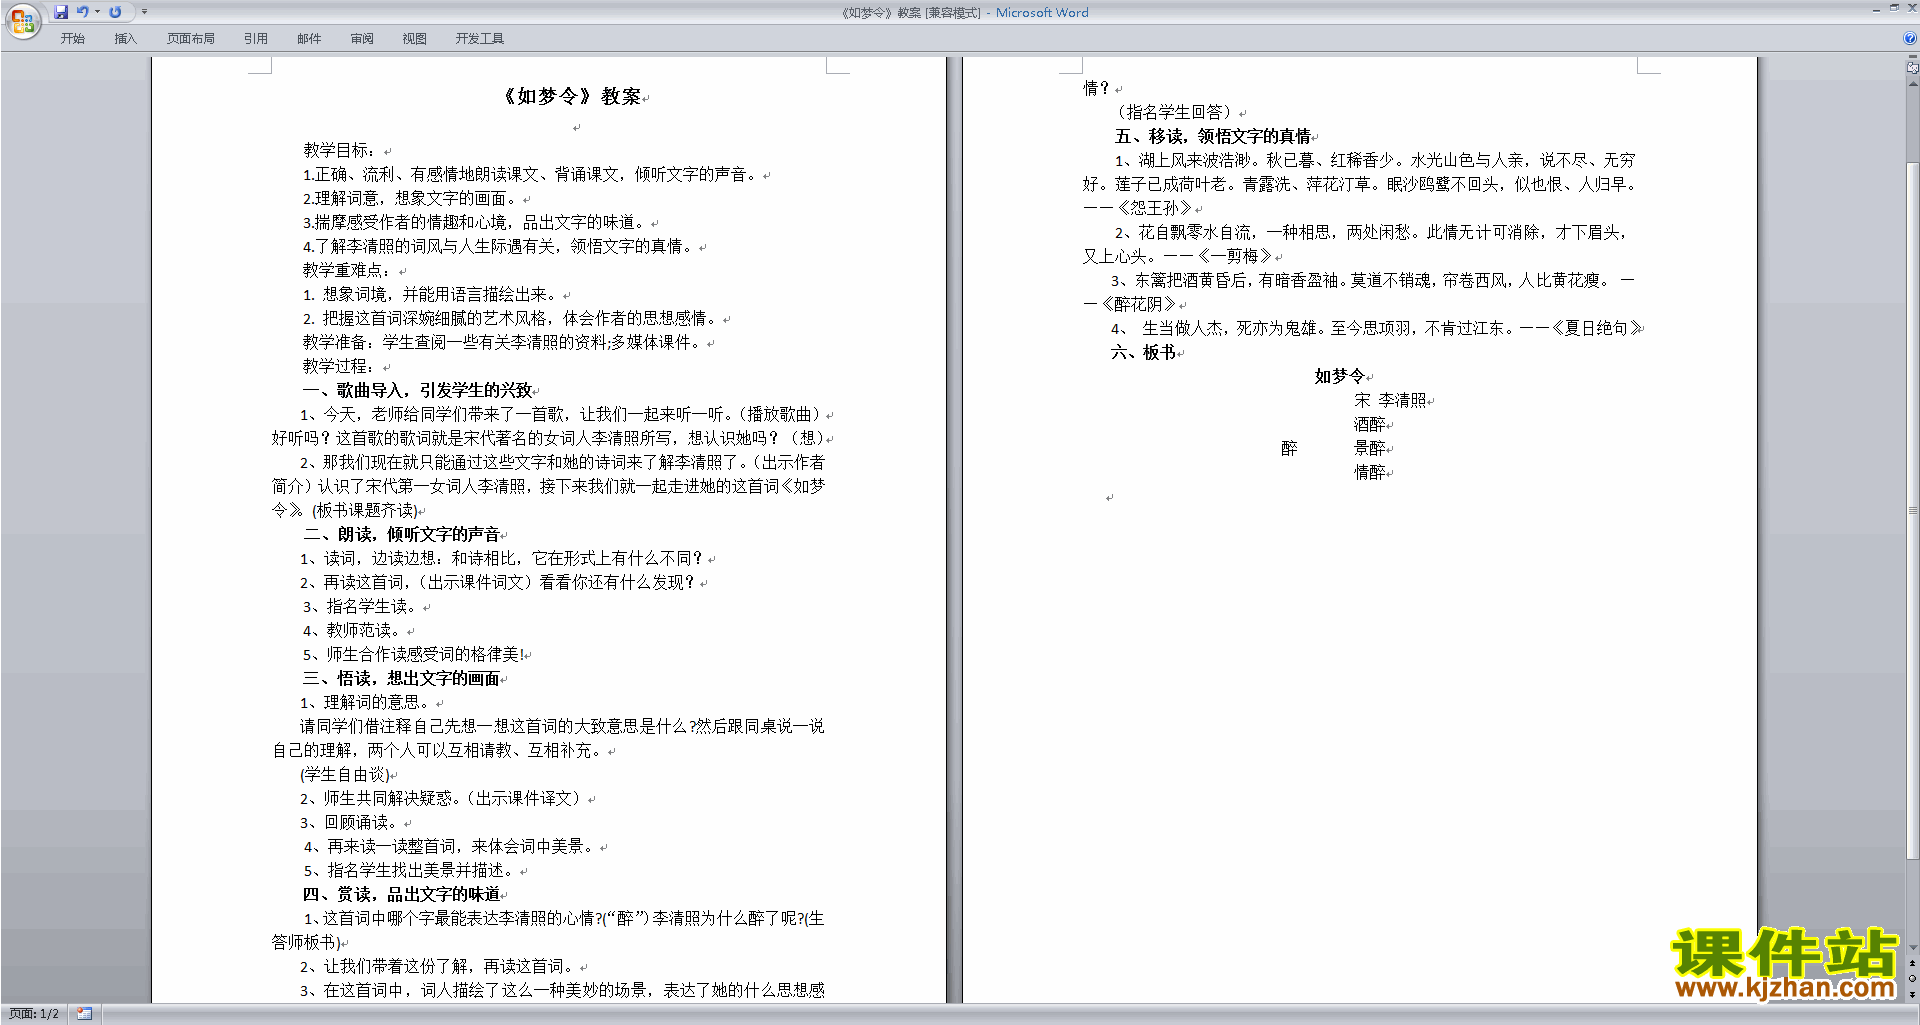Click the line (学生自由谈)
This screenshot has height=1025, width=1920.
point(345,774)
